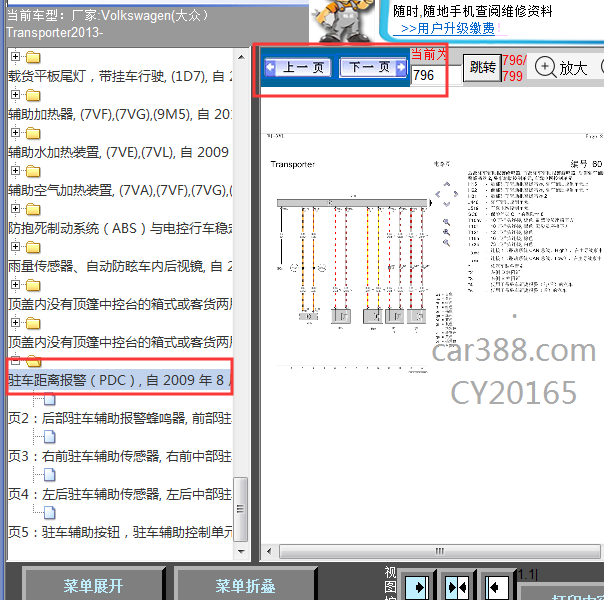
Task: Click folder icon for 载货平板尾灯
Action: [x=33, y=57]
